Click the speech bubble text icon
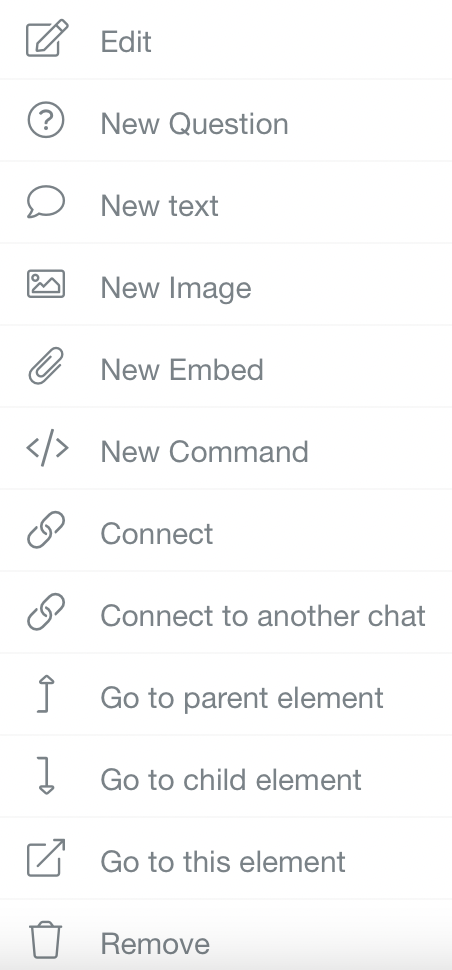 [x=46, y=202]
